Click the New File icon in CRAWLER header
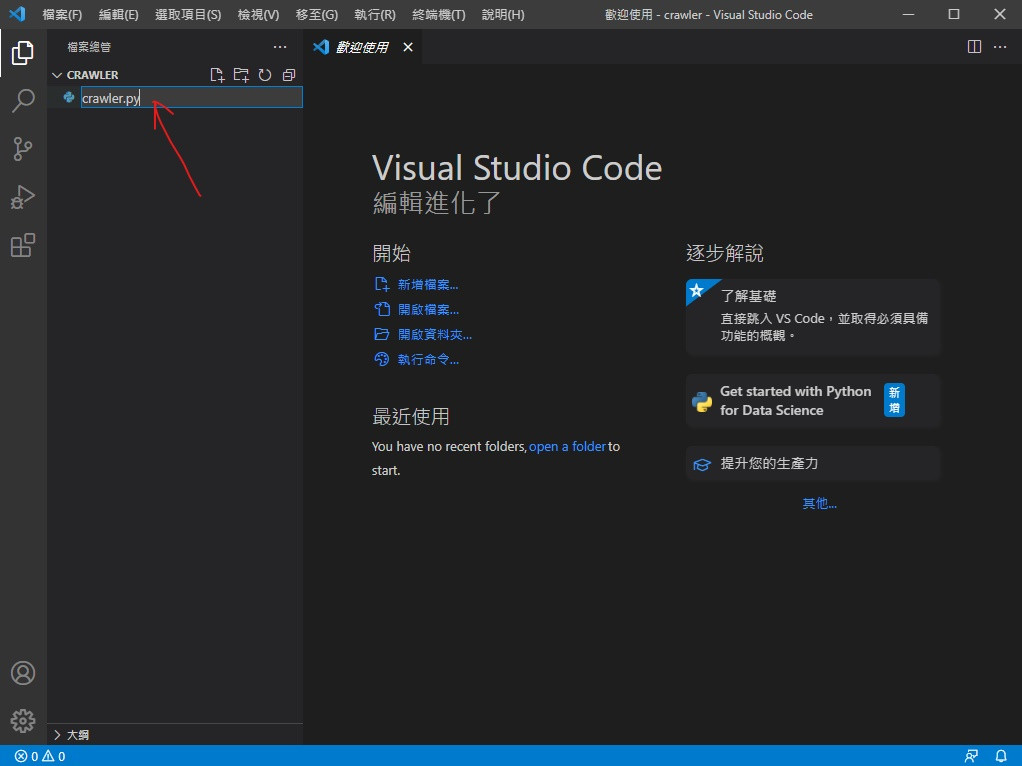This screenshot has height=766, width=1022. 217,75
